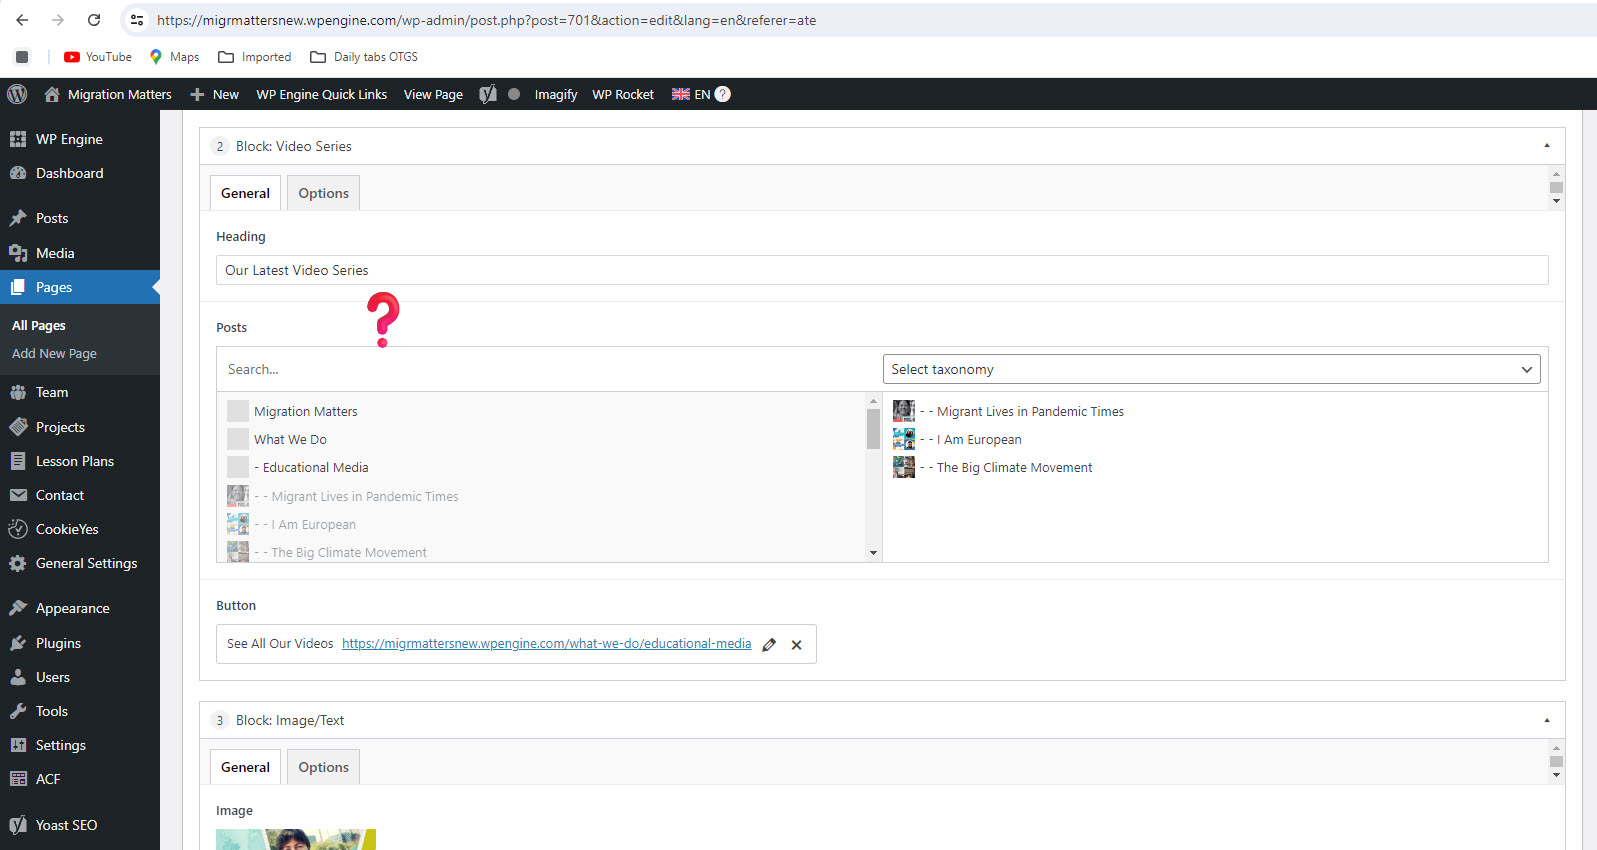
Task: Edit the See All Our Videos link (pencil)
Action: pyautogui.click(x=769, y=645)
